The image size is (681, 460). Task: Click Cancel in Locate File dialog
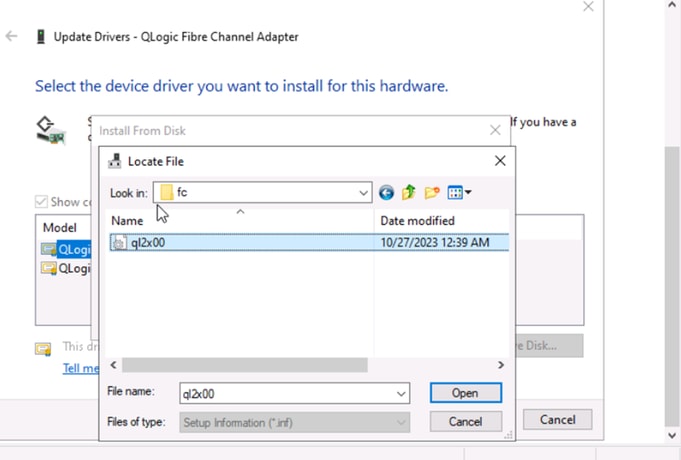pos(466,421)
